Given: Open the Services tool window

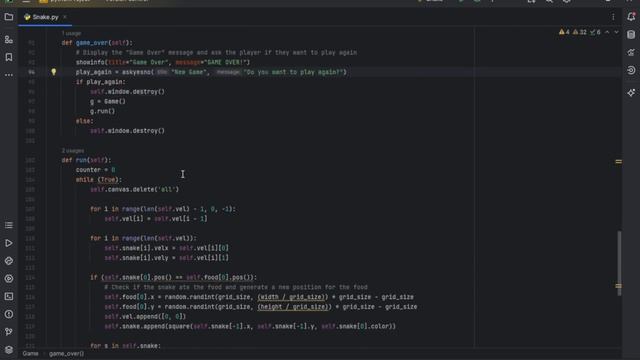Looking at the screenshot, I should [x=9, y=279].
